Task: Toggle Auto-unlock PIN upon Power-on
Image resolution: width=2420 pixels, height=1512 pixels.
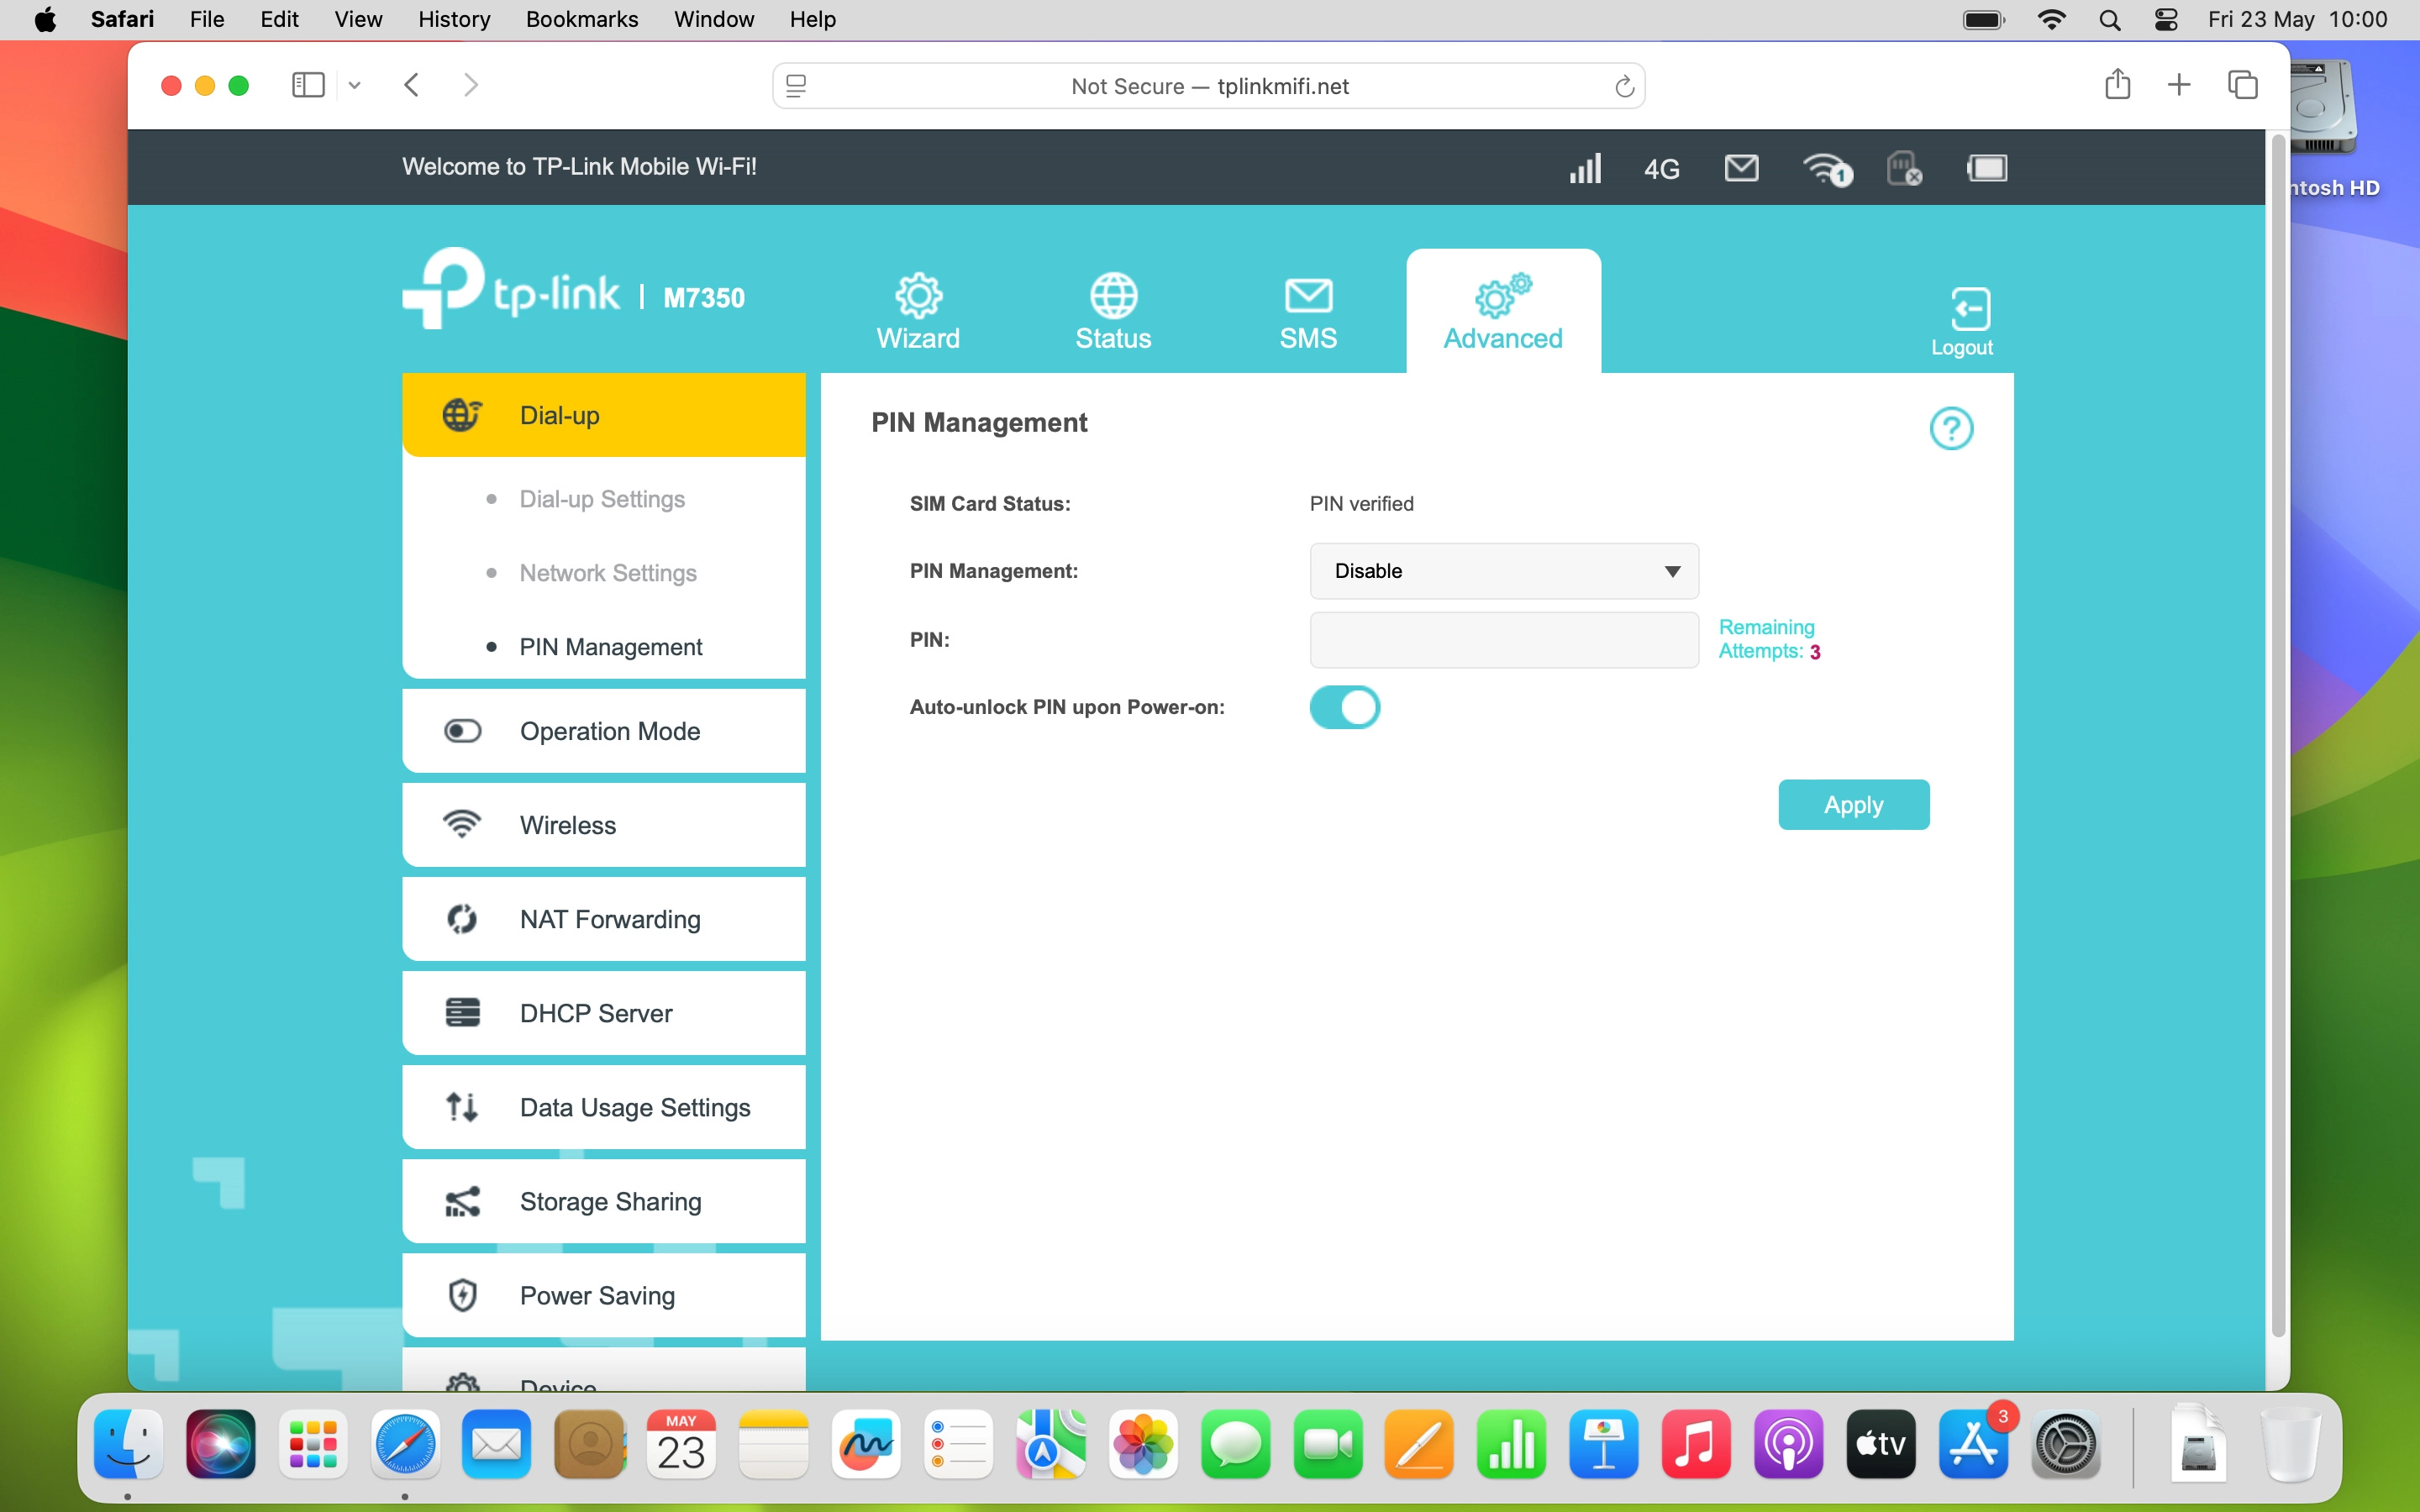Action: tap(1345, 707)
